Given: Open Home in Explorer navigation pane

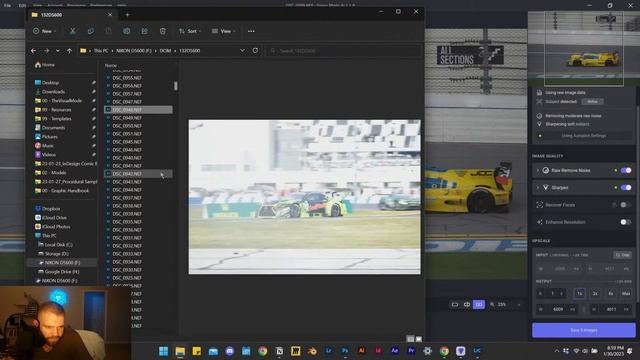Looking at the screenshot, I should [45, 65].
